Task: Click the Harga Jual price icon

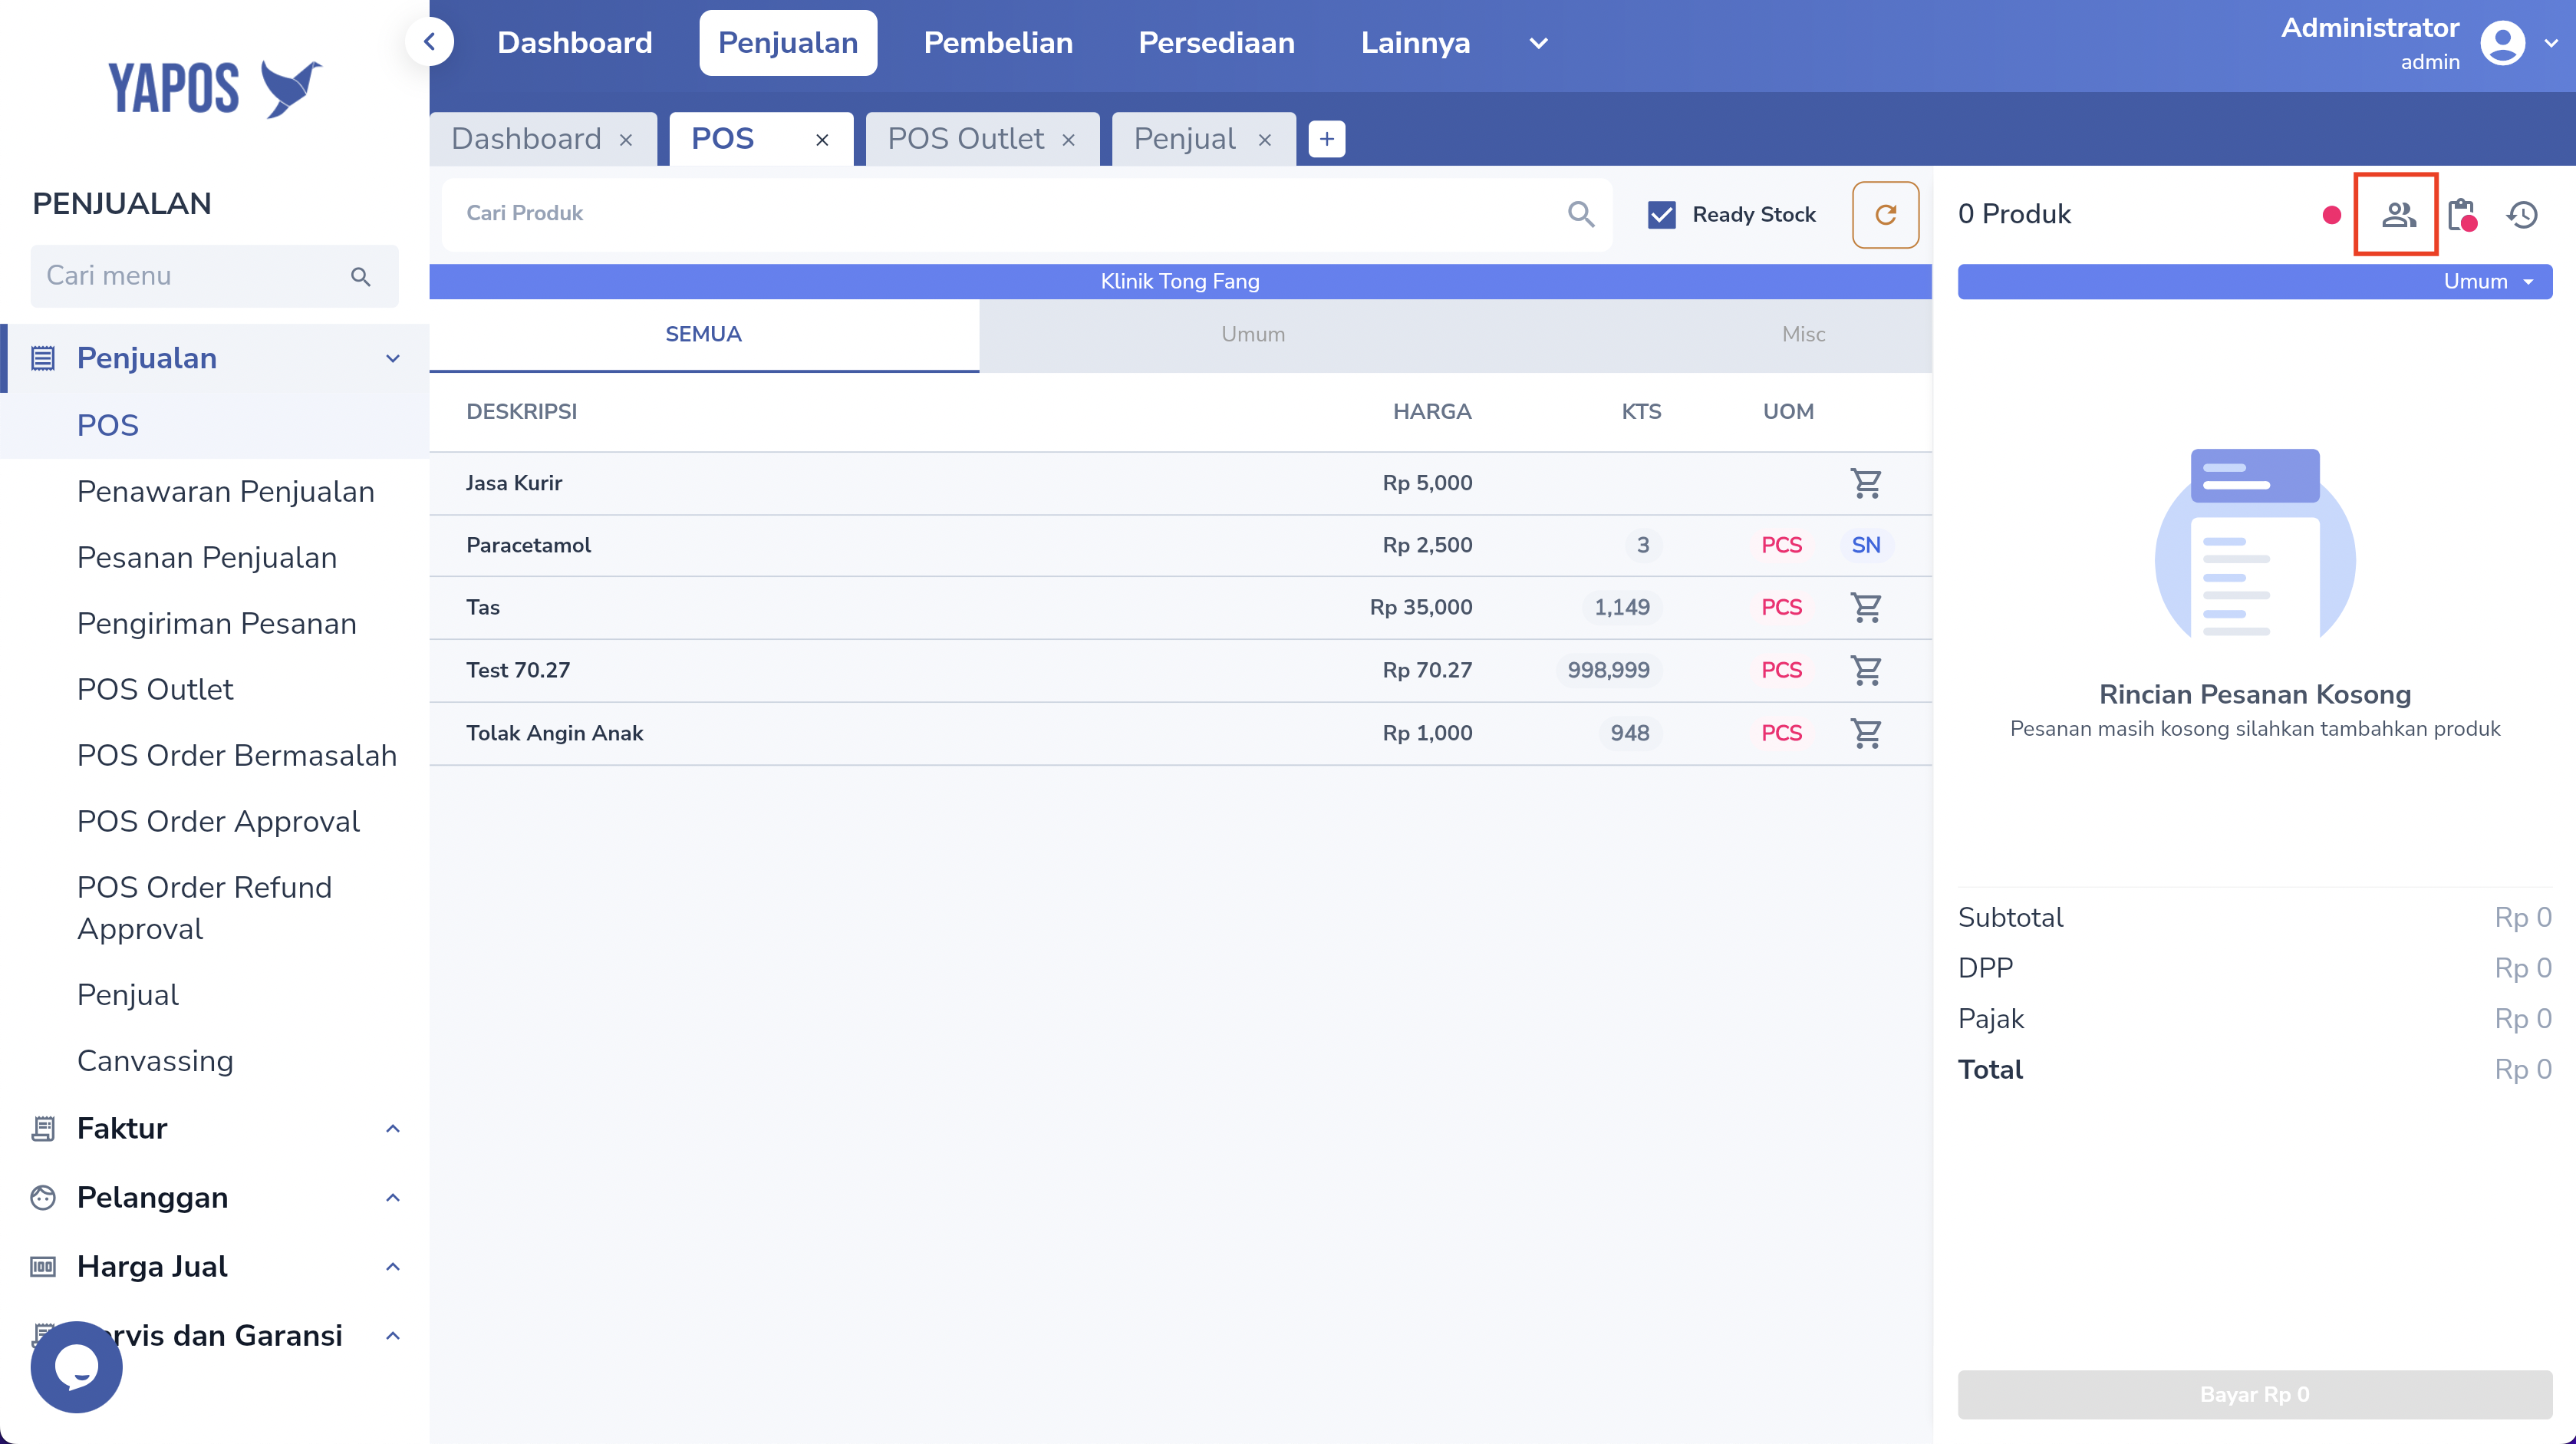Action: 42,1267
